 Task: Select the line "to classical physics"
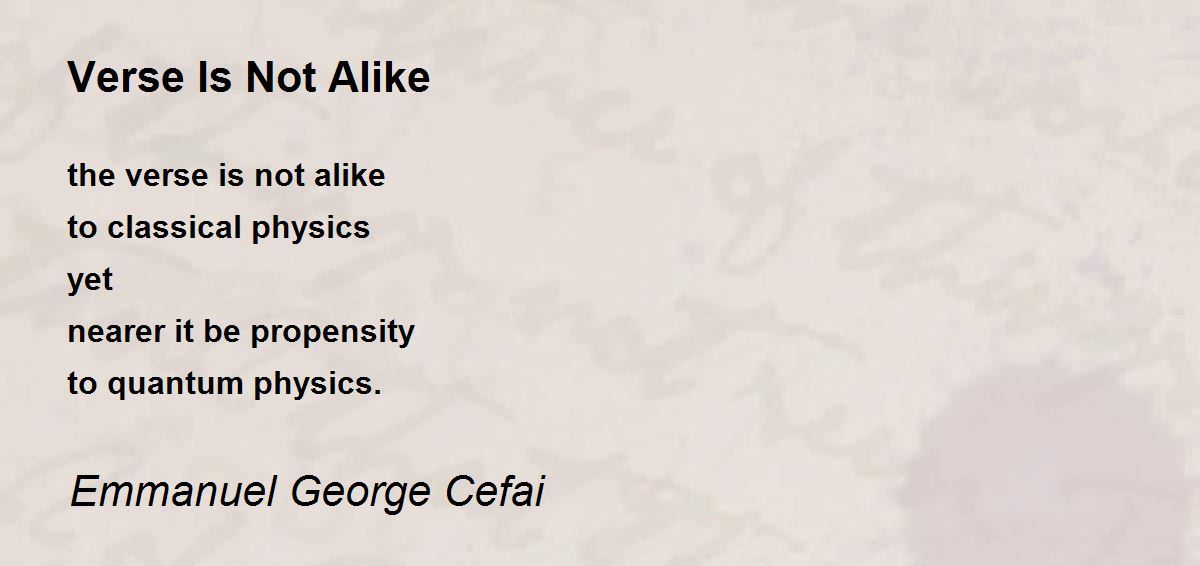click(219, 228)
